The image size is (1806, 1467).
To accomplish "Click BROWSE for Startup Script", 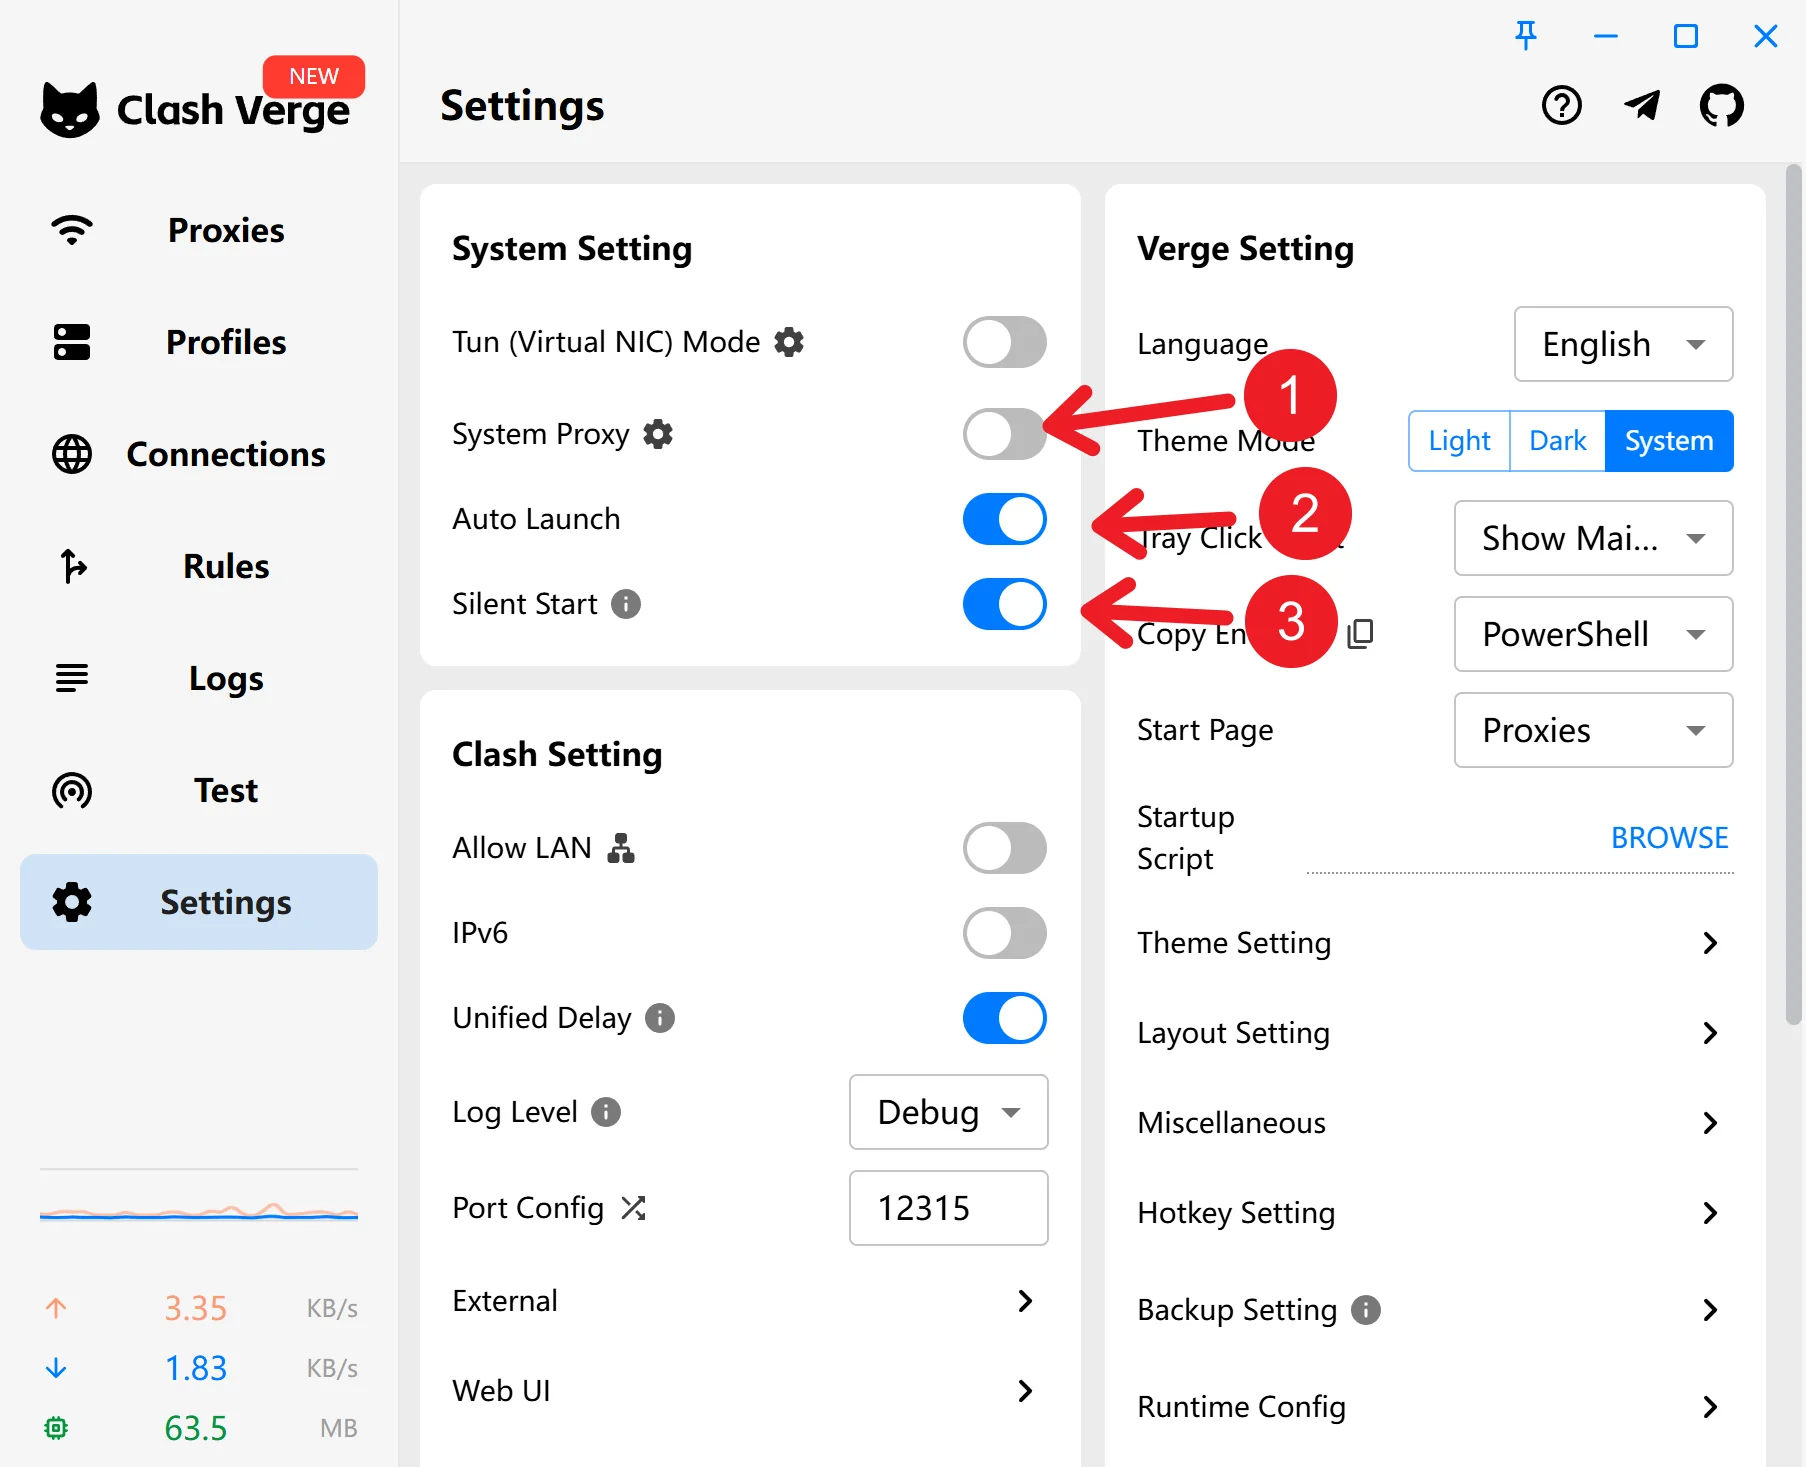I will [1669, 838].
